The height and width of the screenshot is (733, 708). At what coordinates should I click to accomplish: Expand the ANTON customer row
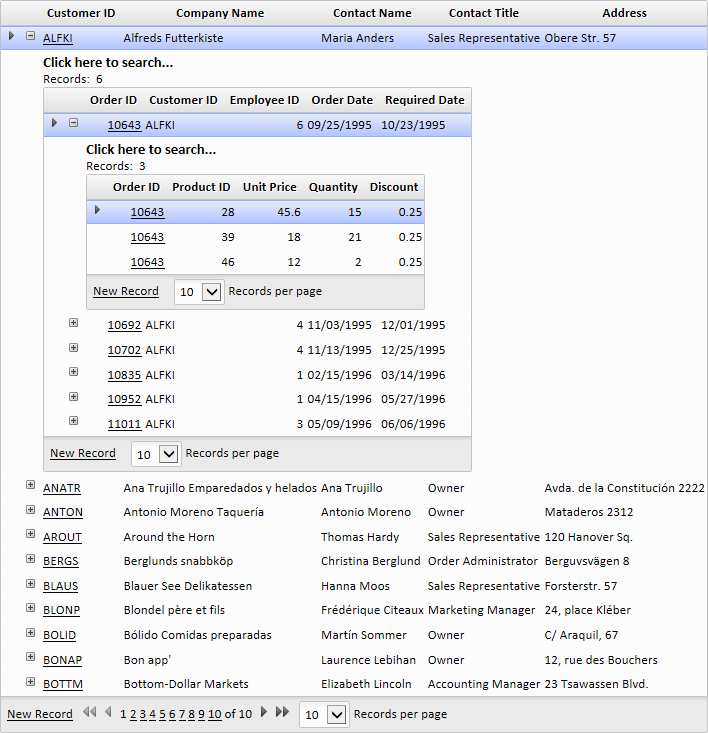coord(30,510)
